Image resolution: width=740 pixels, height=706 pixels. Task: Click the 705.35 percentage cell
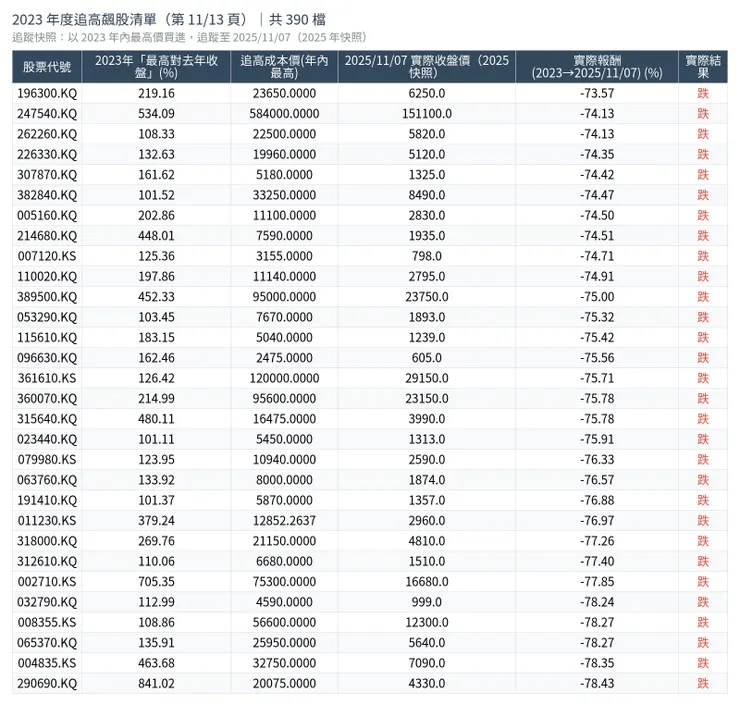(156, 582)
